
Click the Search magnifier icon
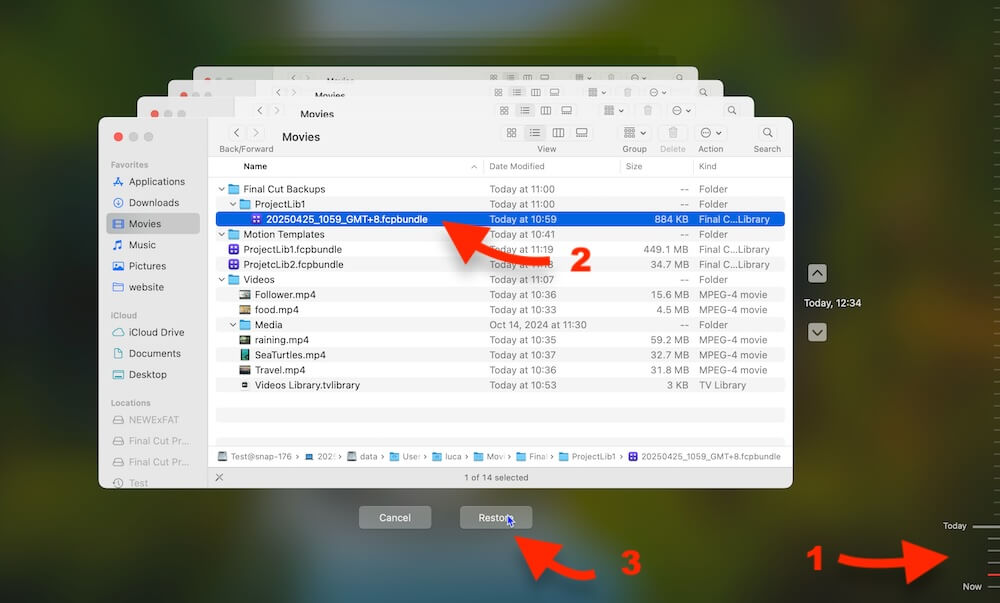click(x=766, y=133)
